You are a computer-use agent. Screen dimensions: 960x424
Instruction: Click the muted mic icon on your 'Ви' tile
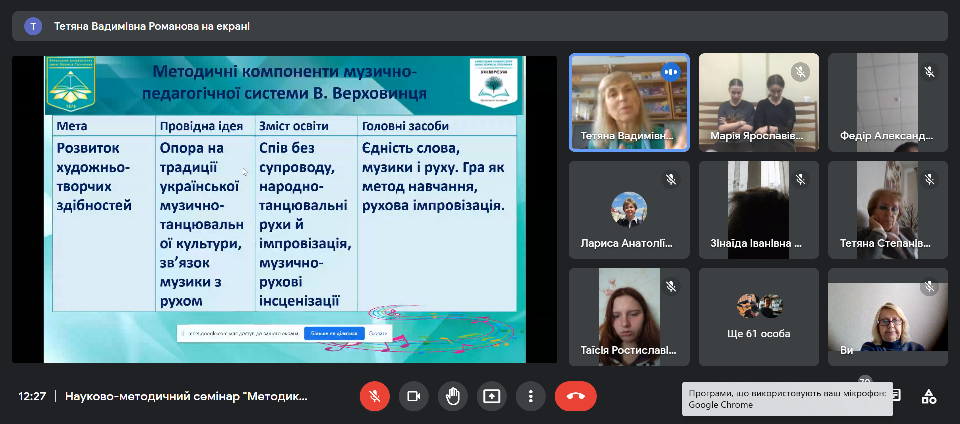pyautogui.click(x=929, y=286)
